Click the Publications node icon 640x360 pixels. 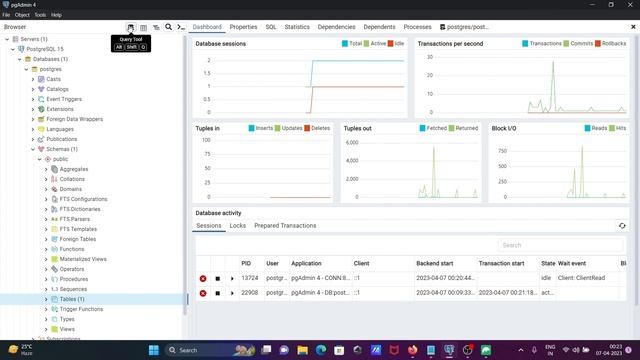[x=41, y=139]
